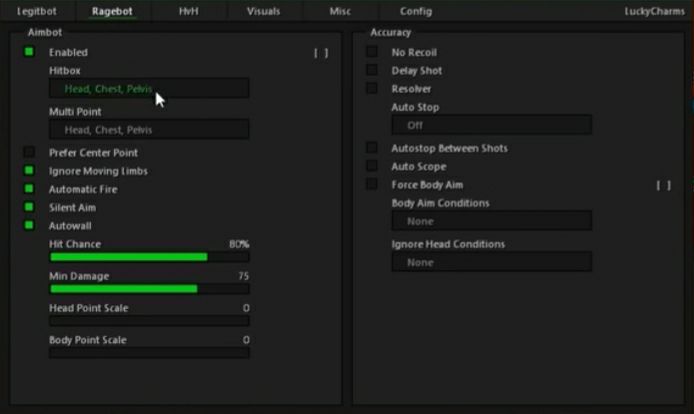Click the Head Point Scale label

(89, 308)
